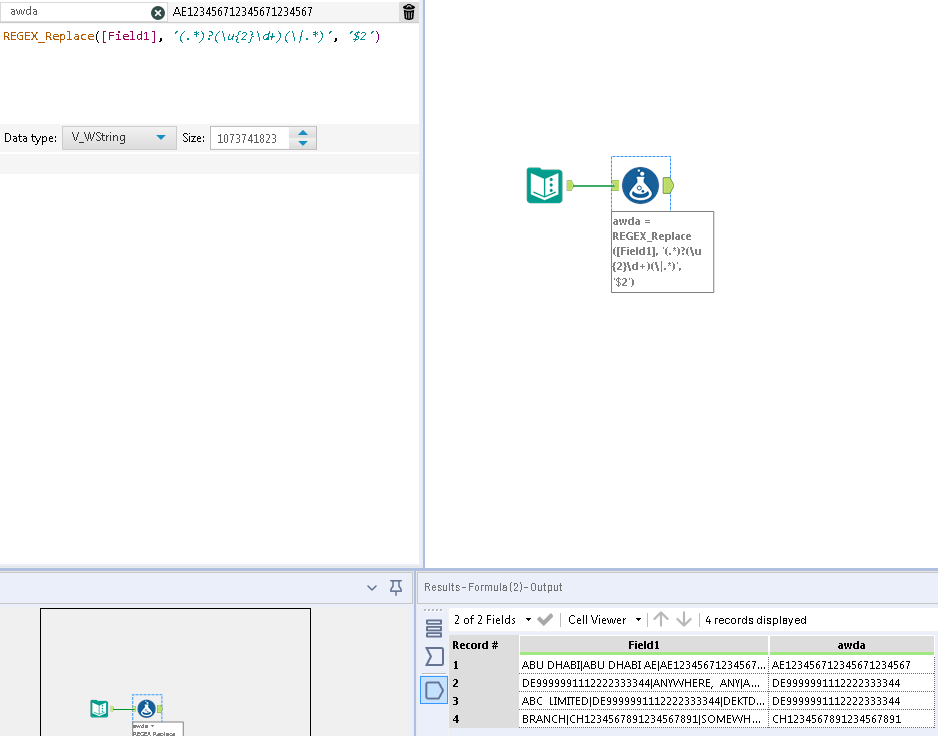Click the Field1 column header in results
938x736 pixels.
[x=643, y=645]
